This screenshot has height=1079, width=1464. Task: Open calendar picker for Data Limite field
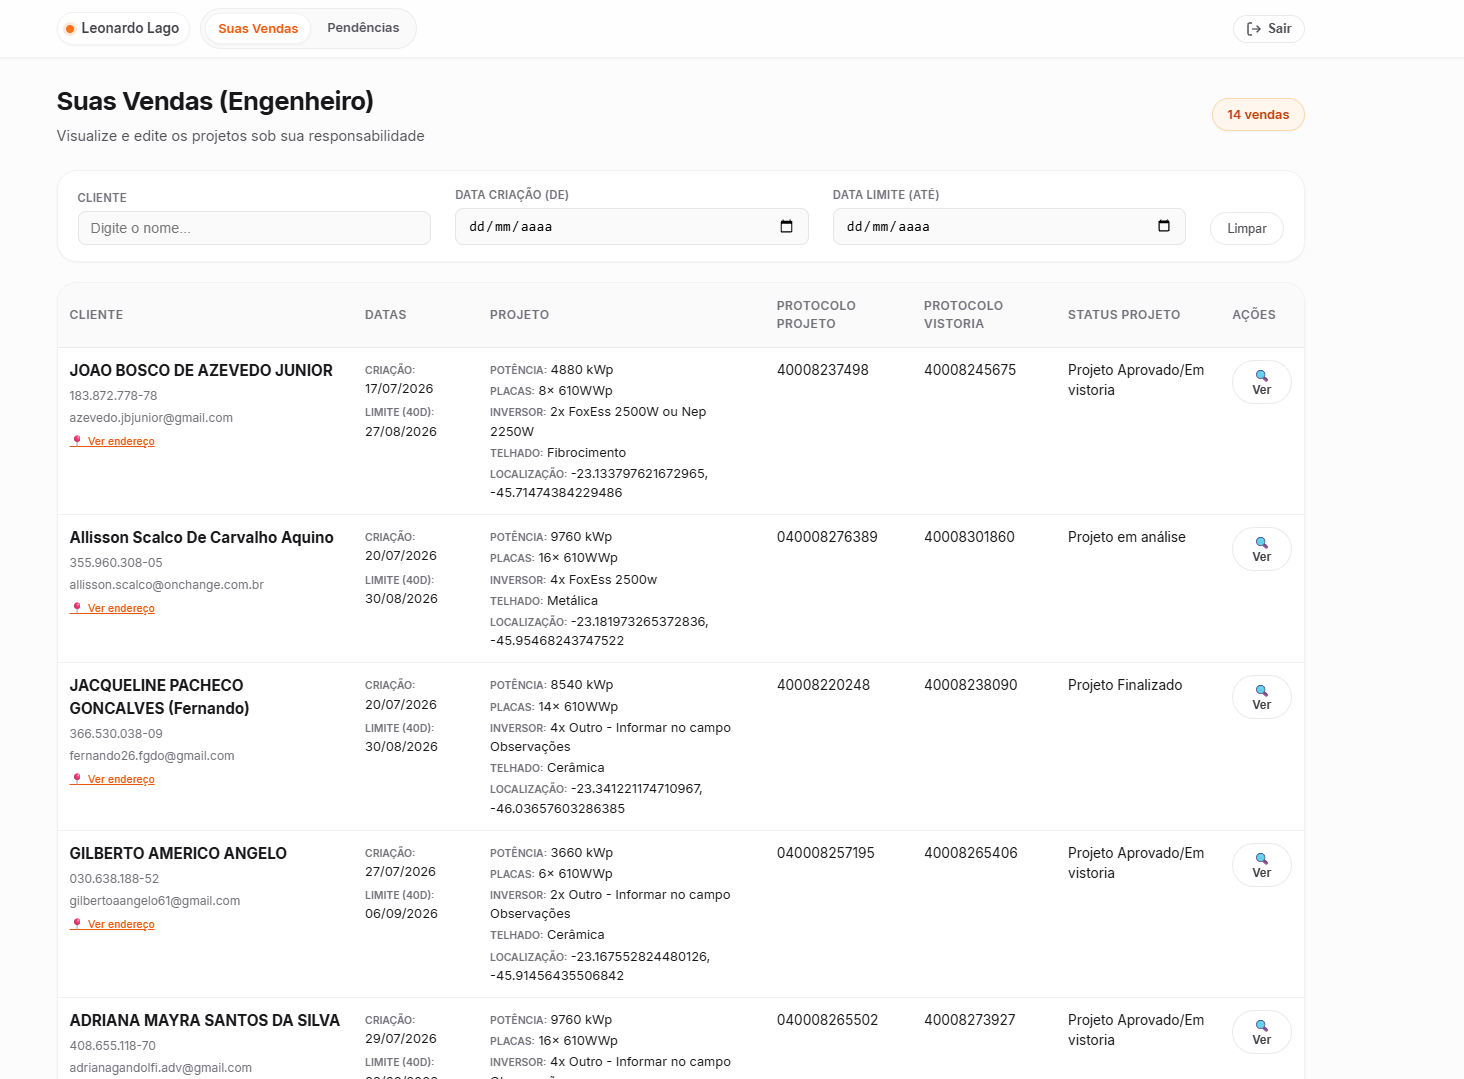click(x=1163, y=226)
